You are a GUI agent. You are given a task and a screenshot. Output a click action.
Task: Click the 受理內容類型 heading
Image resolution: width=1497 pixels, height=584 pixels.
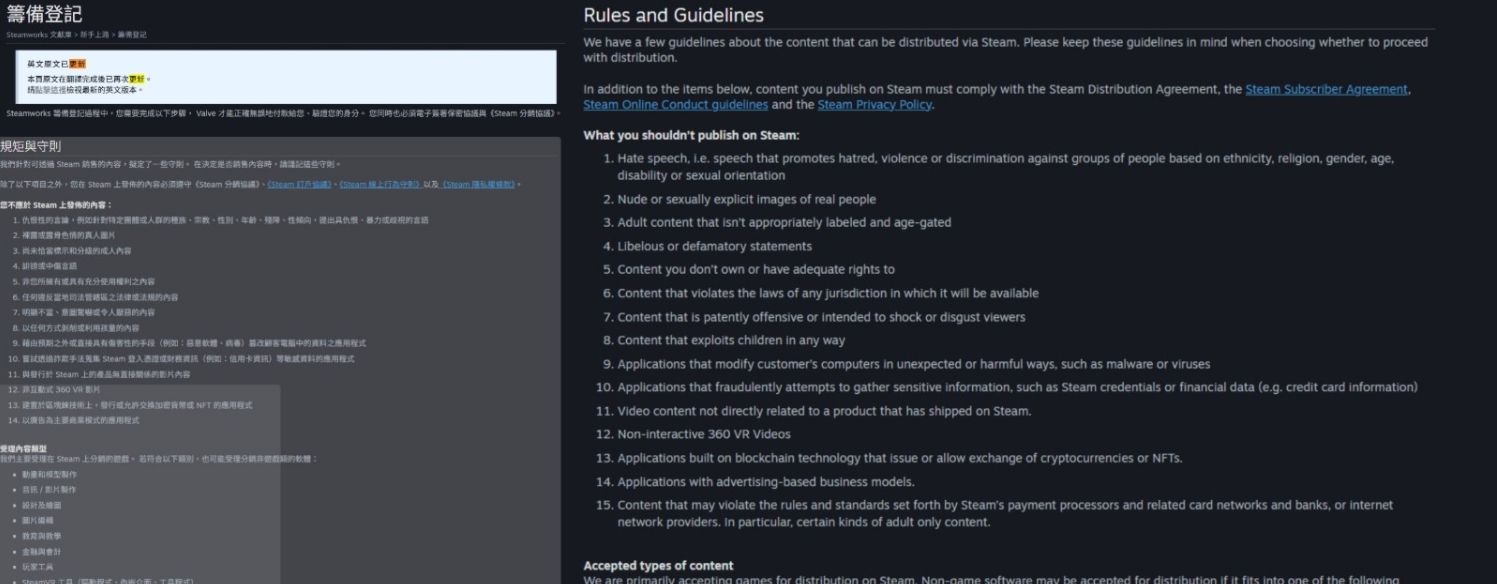[23, 449]
